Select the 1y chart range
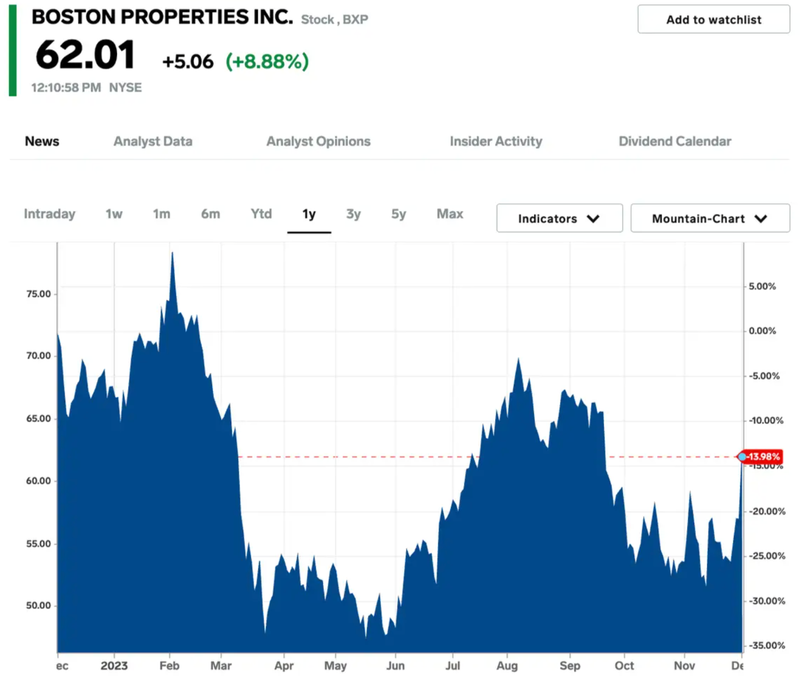The width and height of the screenshot is (800, 676). point(309,214)
